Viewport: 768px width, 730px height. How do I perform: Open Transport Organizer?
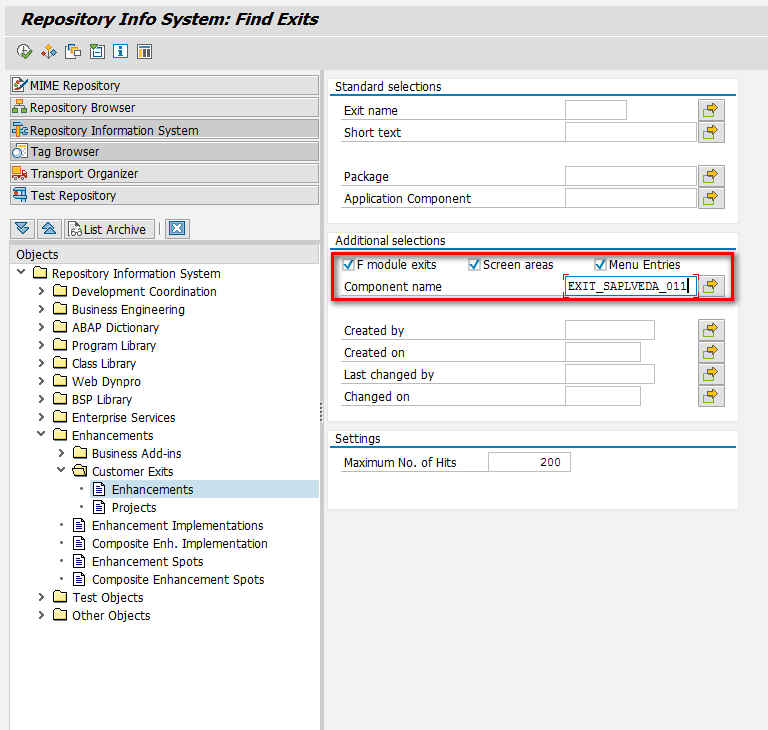point(165,173)
